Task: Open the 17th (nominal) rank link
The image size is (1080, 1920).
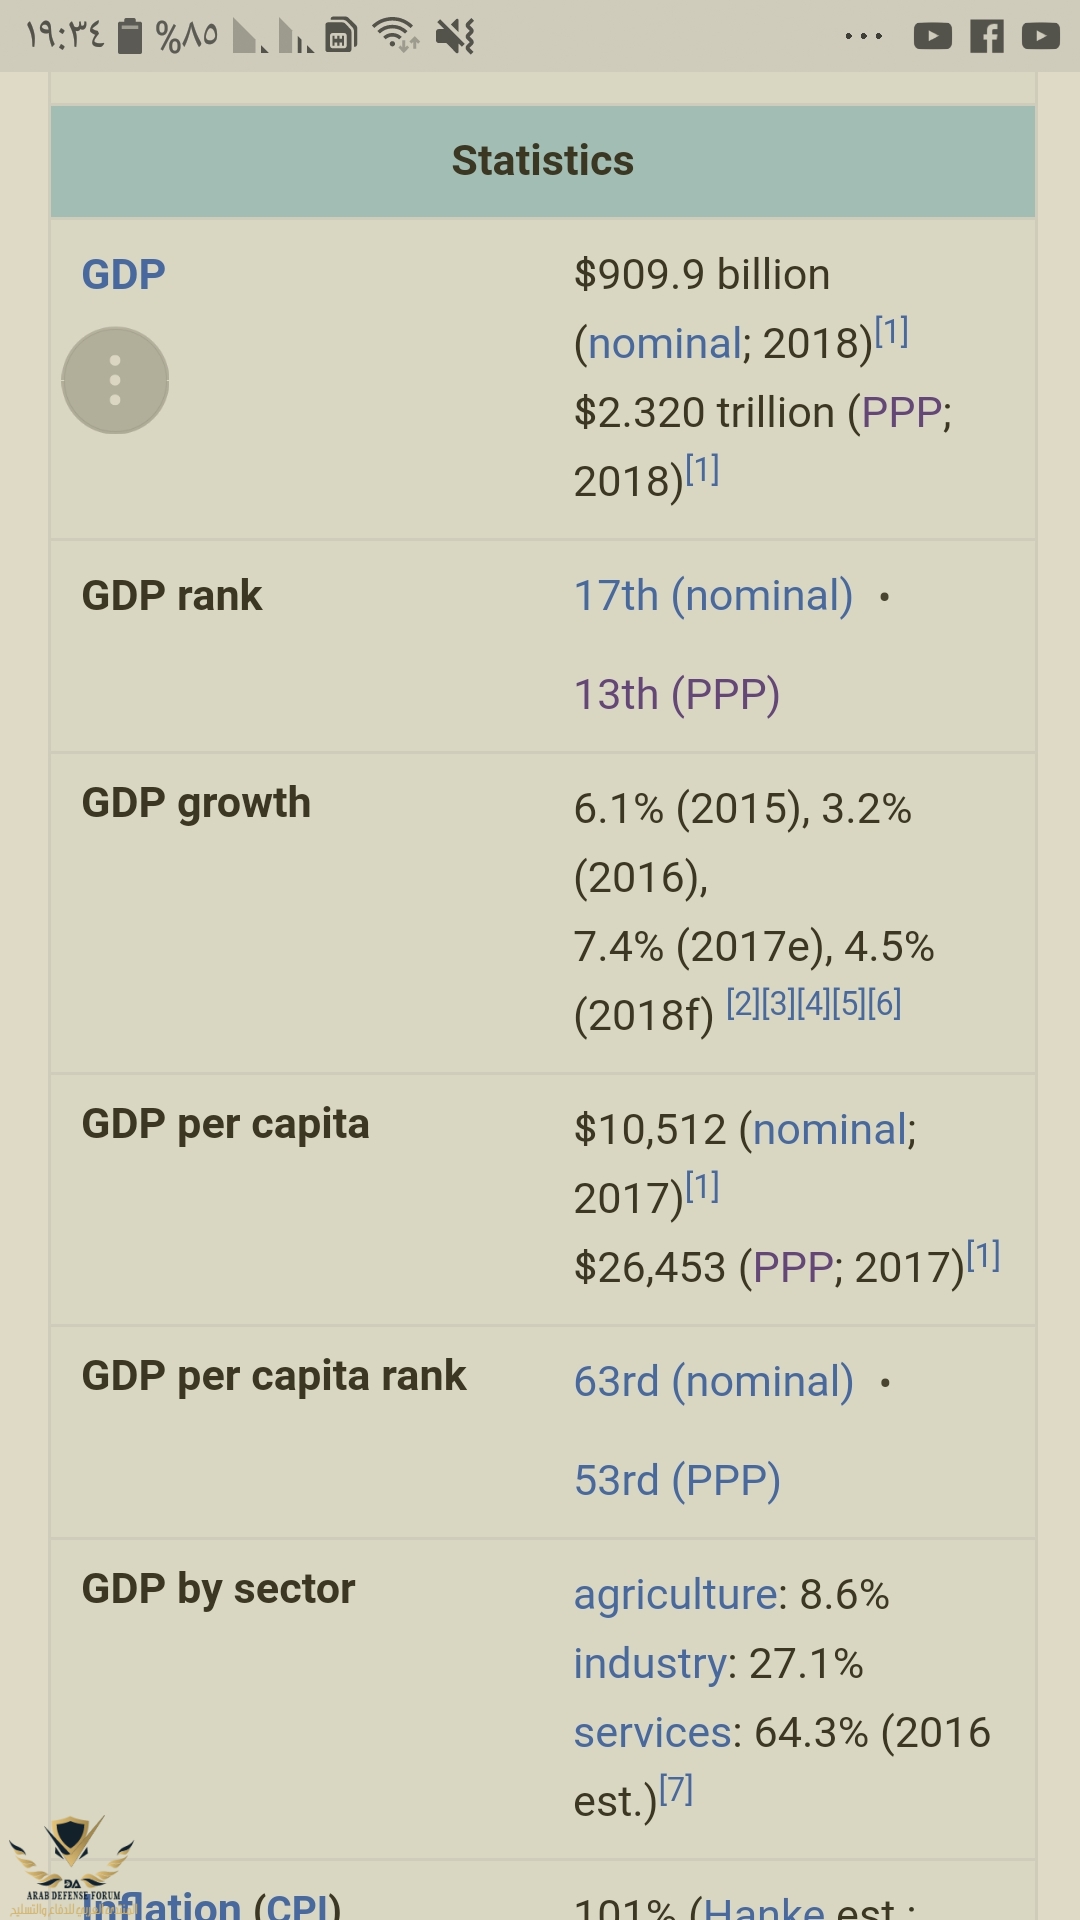Action: [x=713, y=596]
